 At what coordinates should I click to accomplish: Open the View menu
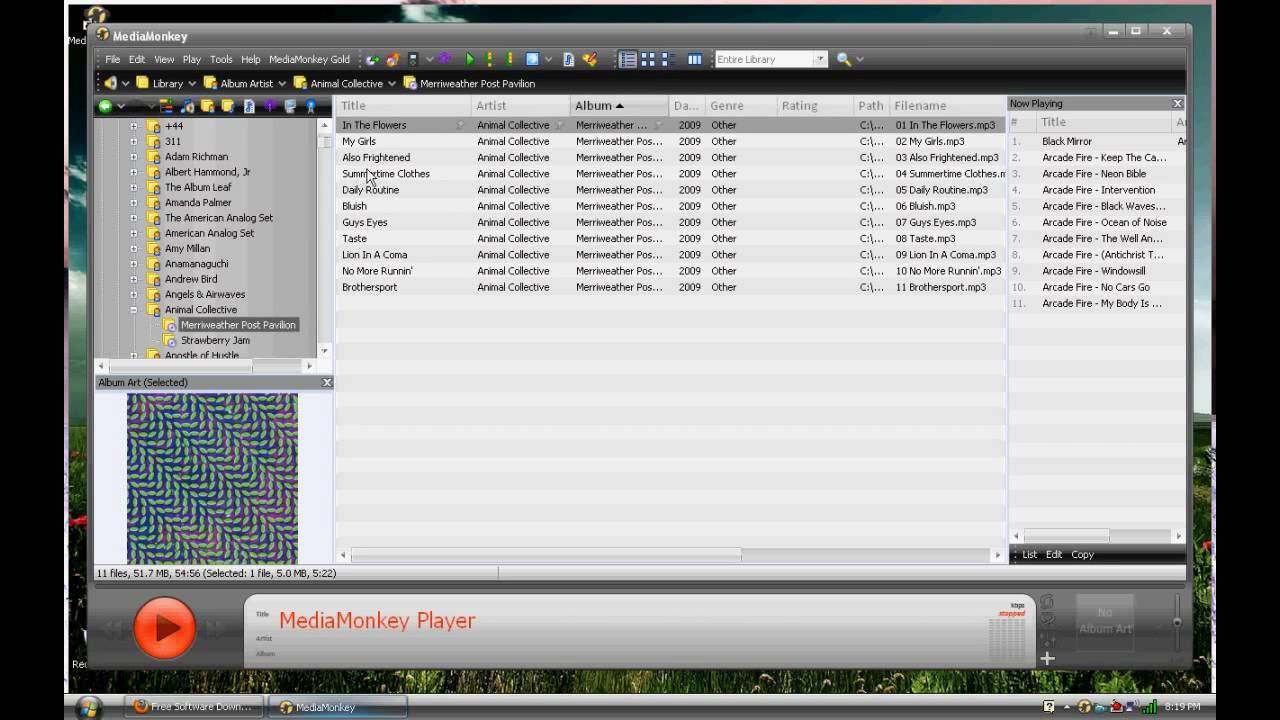[164, 60]
